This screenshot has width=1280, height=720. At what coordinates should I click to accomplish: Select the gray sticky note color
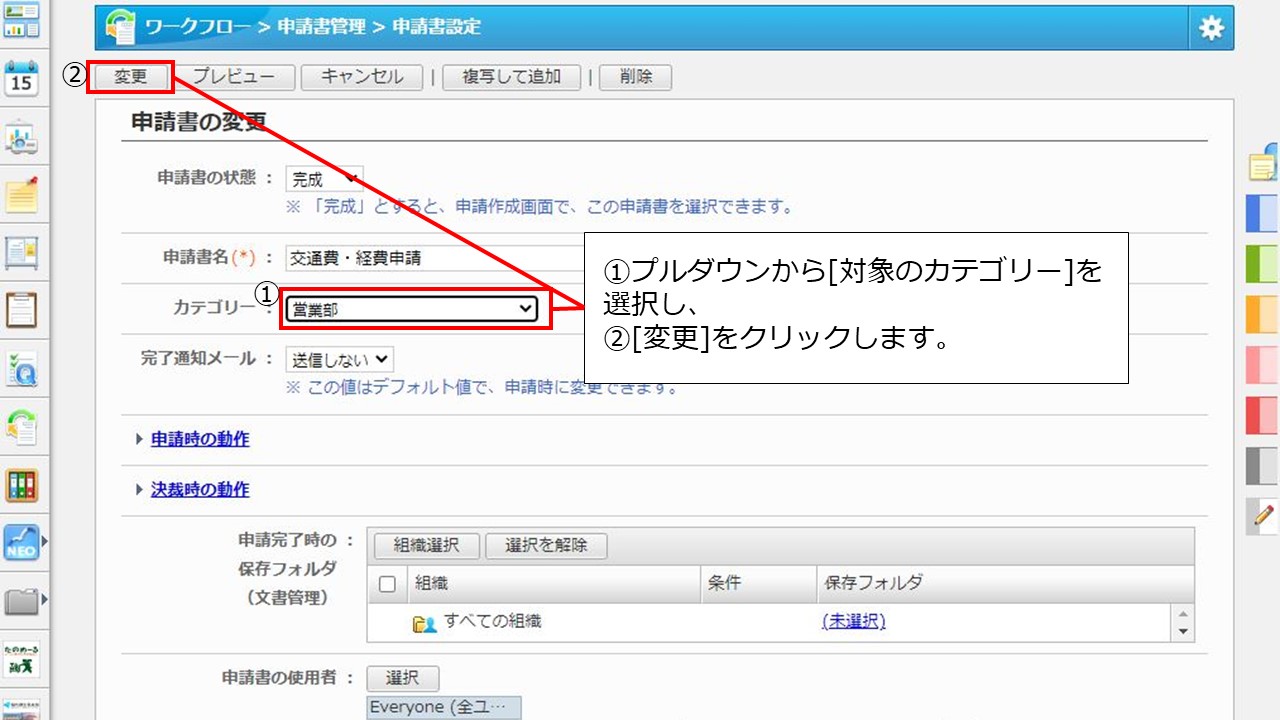coord(1263,465)
